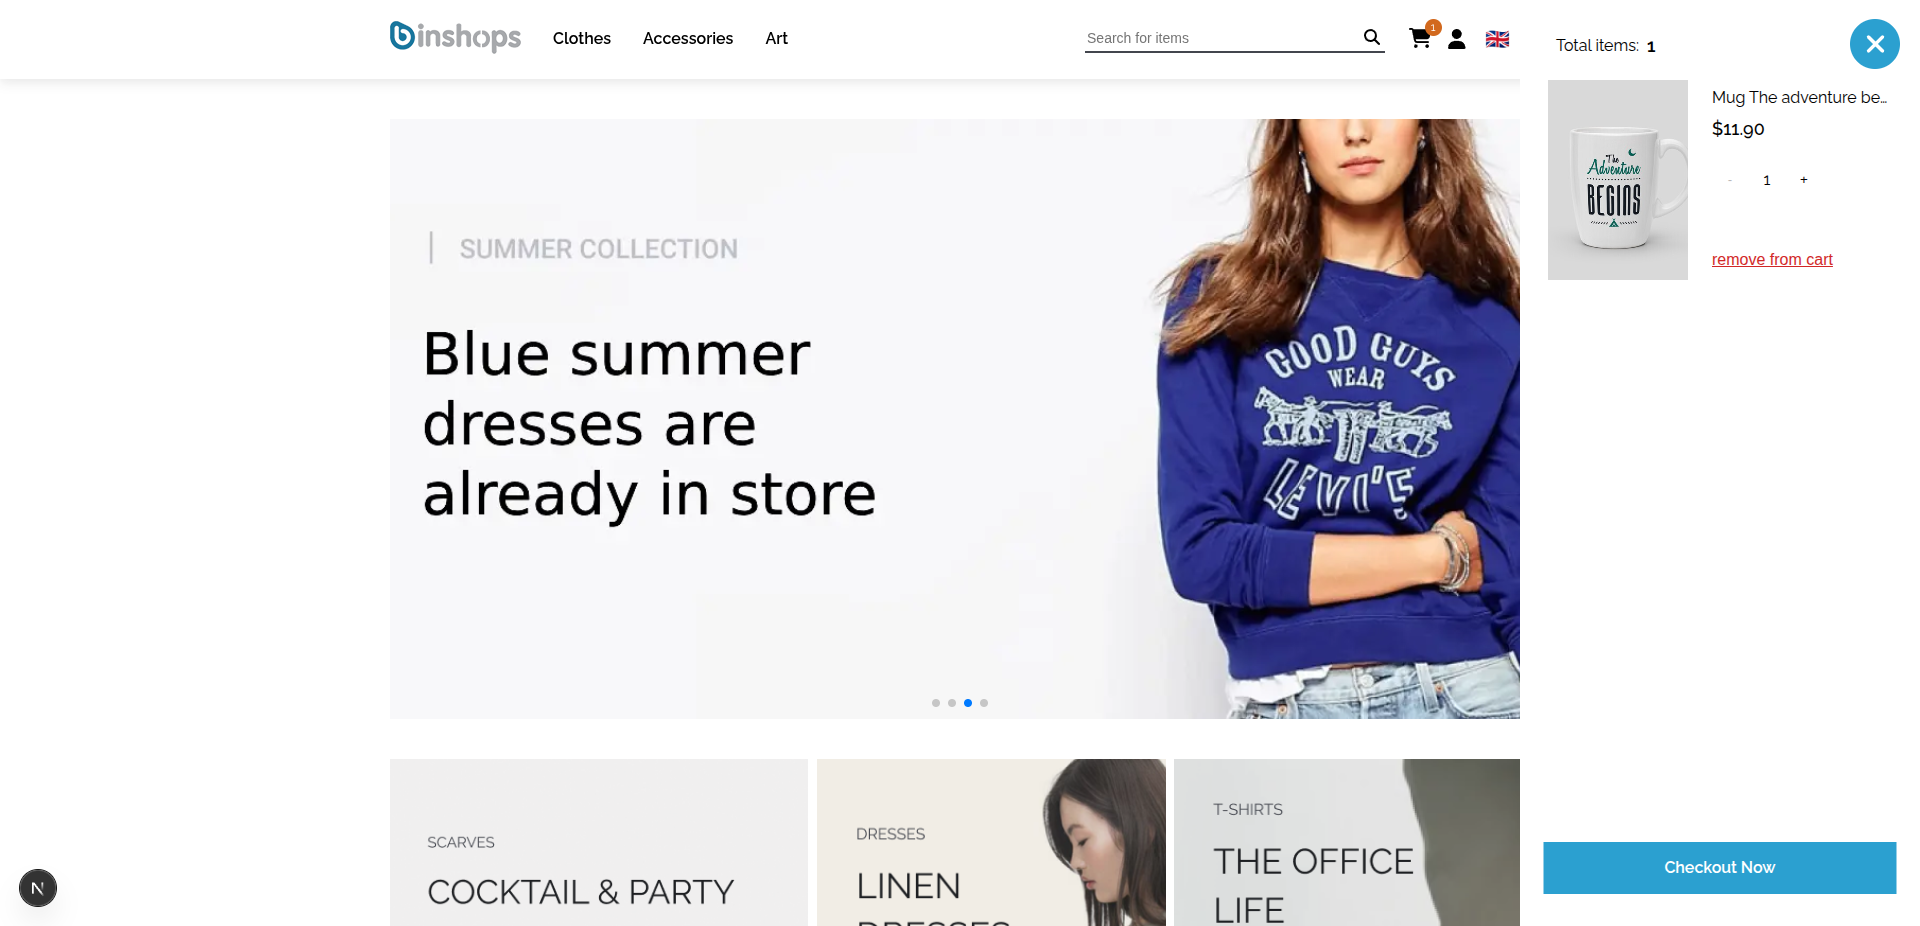Close the cart sidebar panel
Screen dimensions: 1920x926
1875,44
